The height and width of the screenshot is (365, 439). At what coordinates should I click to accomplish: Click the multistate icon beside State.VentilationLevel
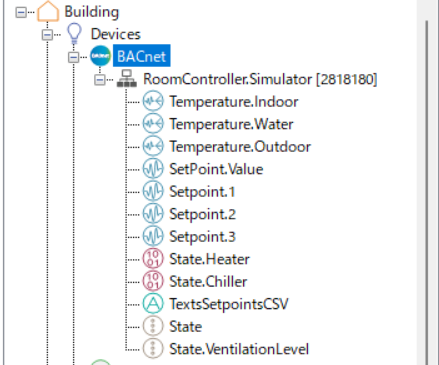pyautogui.click(x=153, y=348)
